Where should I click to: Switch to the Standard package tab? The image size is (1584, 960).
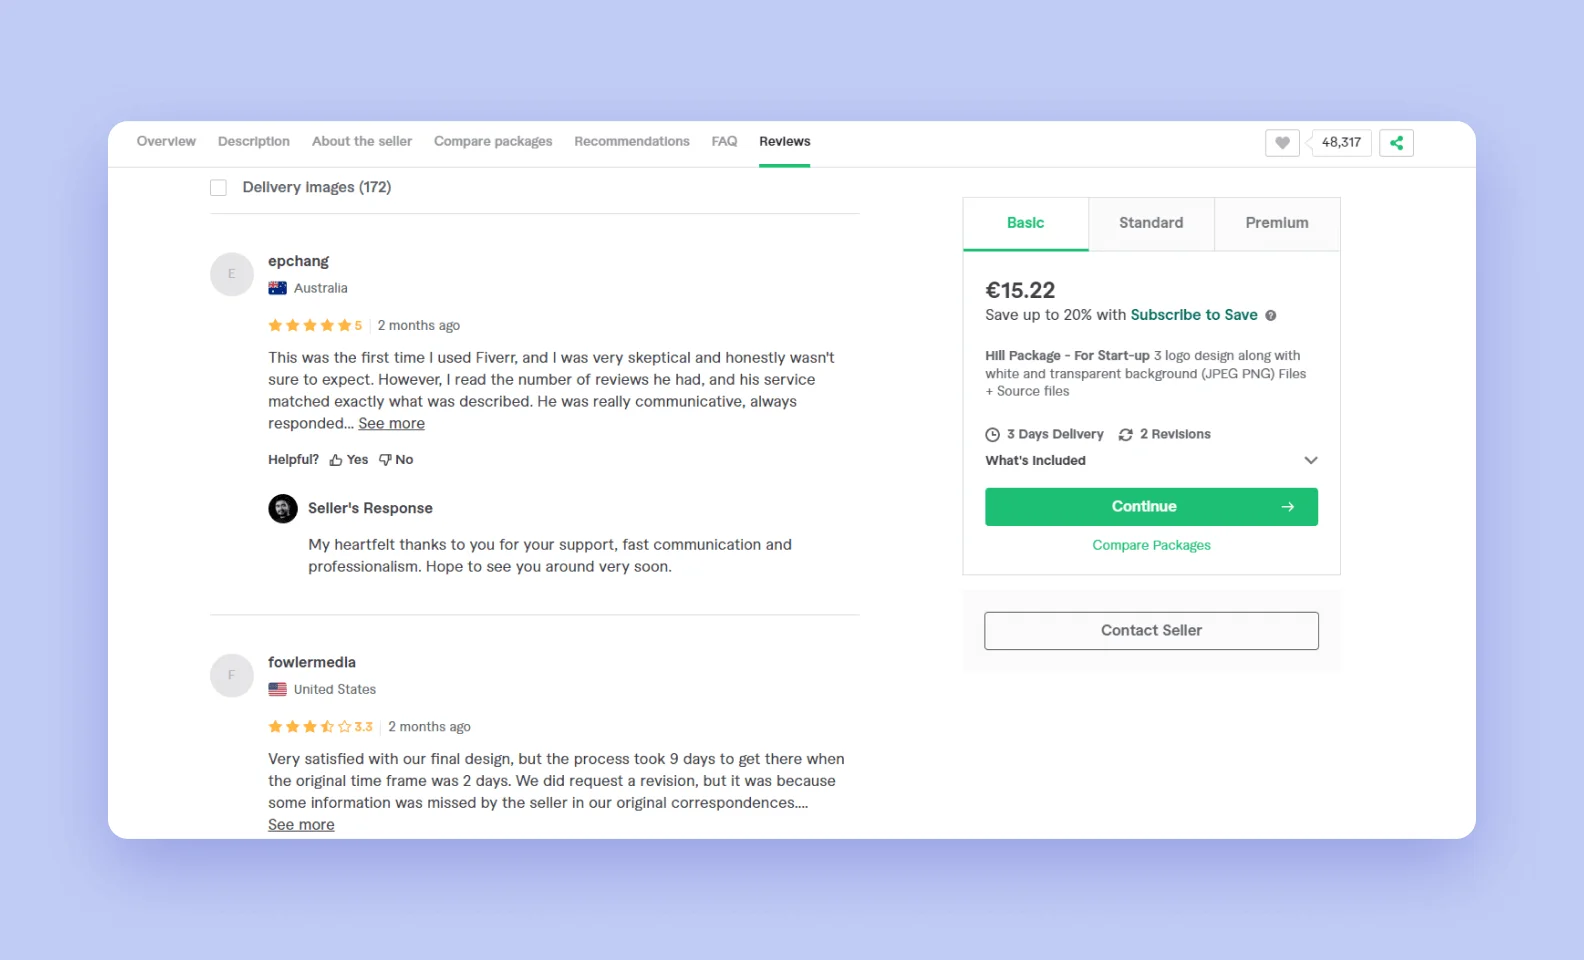1151,223
